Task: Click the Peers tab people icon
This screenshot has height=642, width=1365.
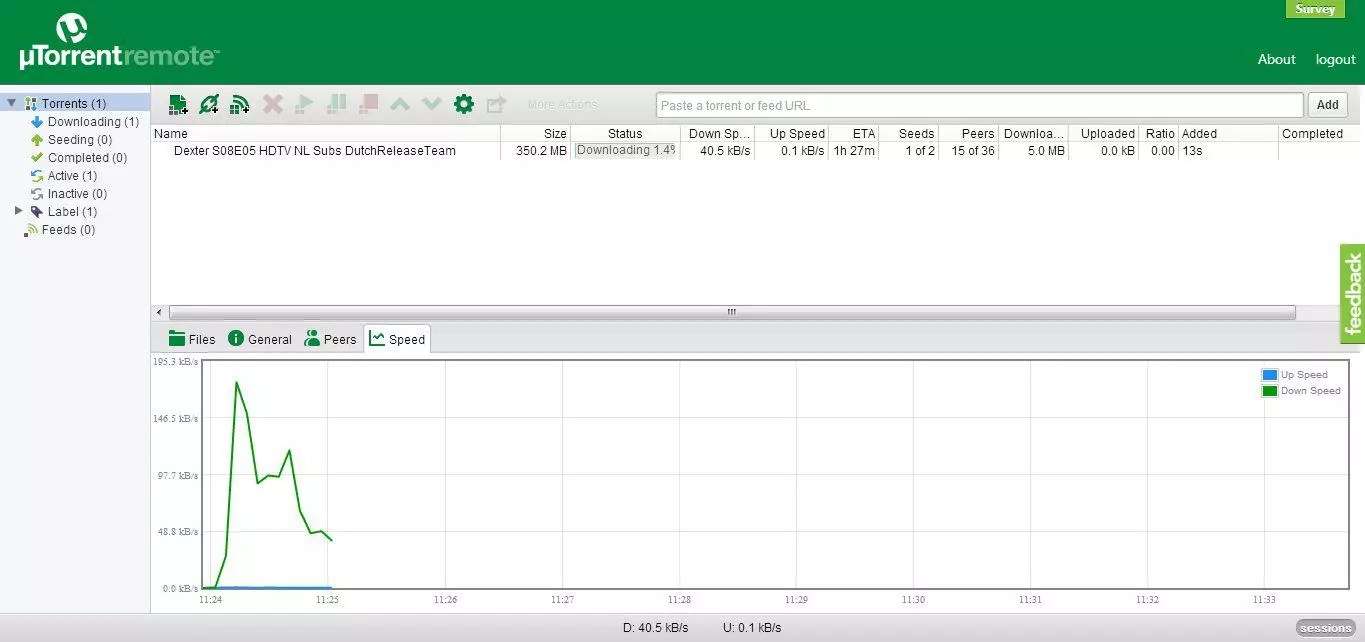Action: [x=312, y=338]
